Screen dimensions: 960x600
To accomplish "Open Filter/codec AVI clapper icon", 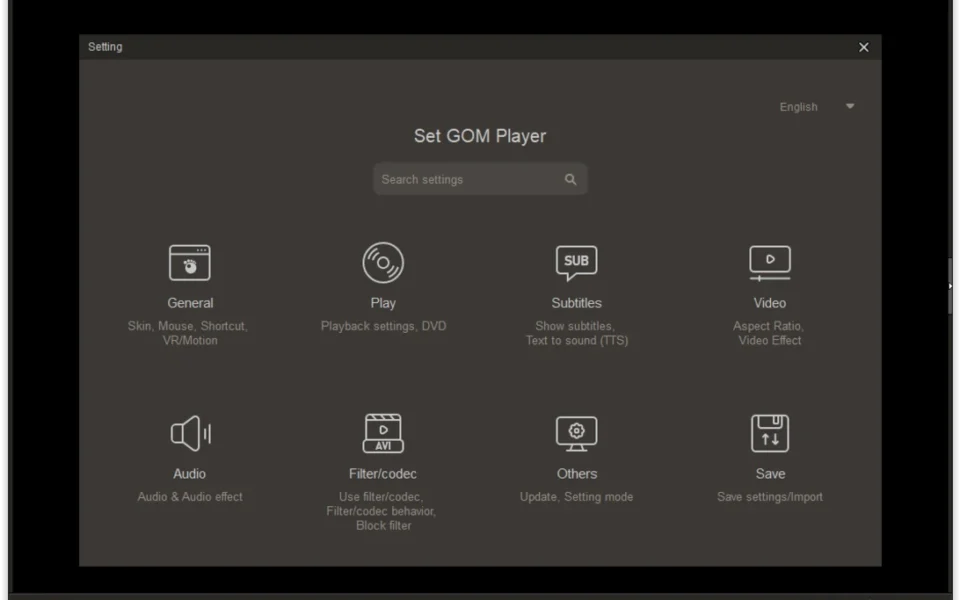I will (383, 433).
